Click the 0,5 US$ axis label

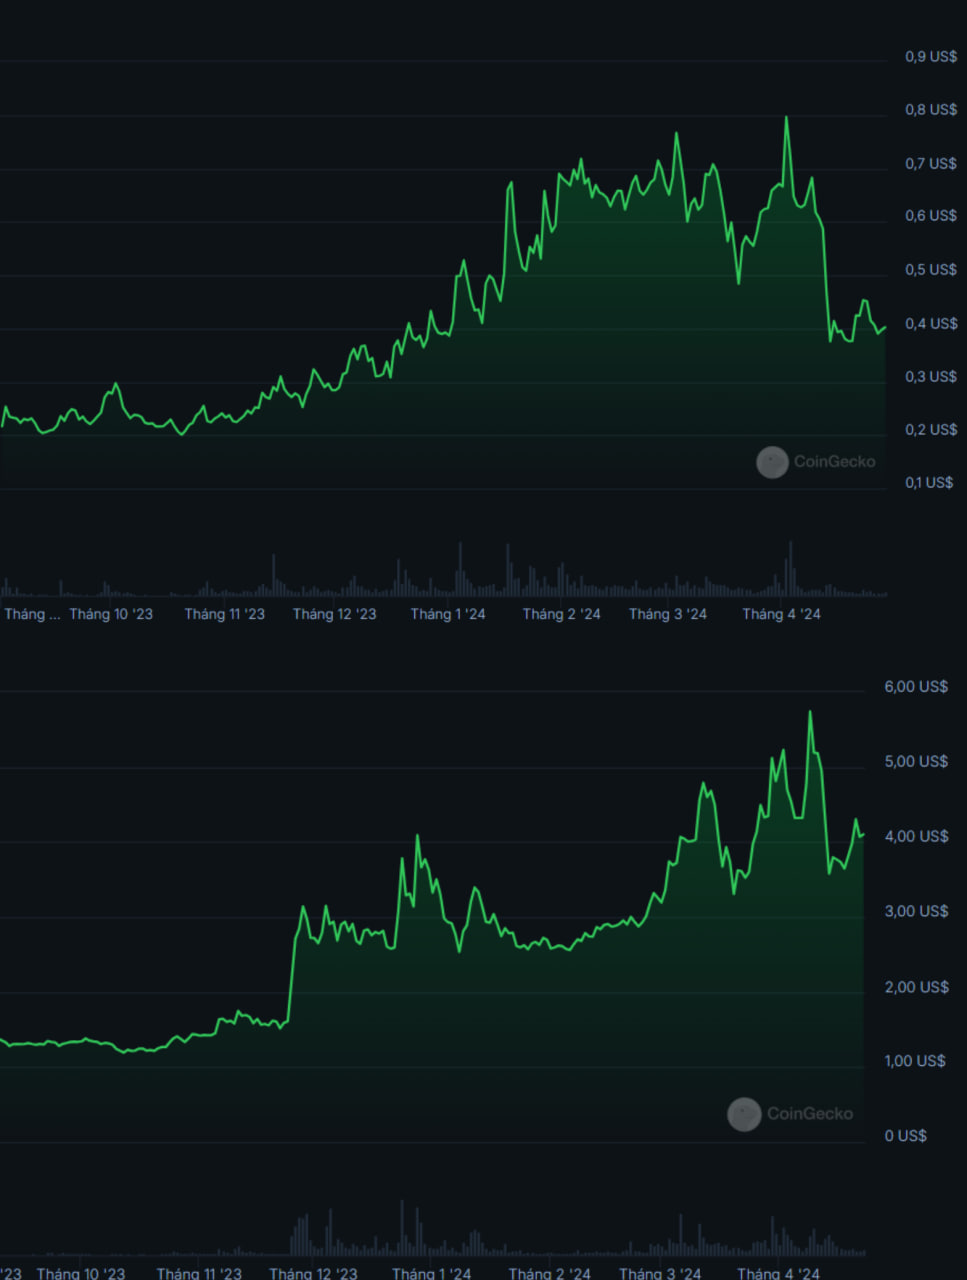click(x=931, y=270)
